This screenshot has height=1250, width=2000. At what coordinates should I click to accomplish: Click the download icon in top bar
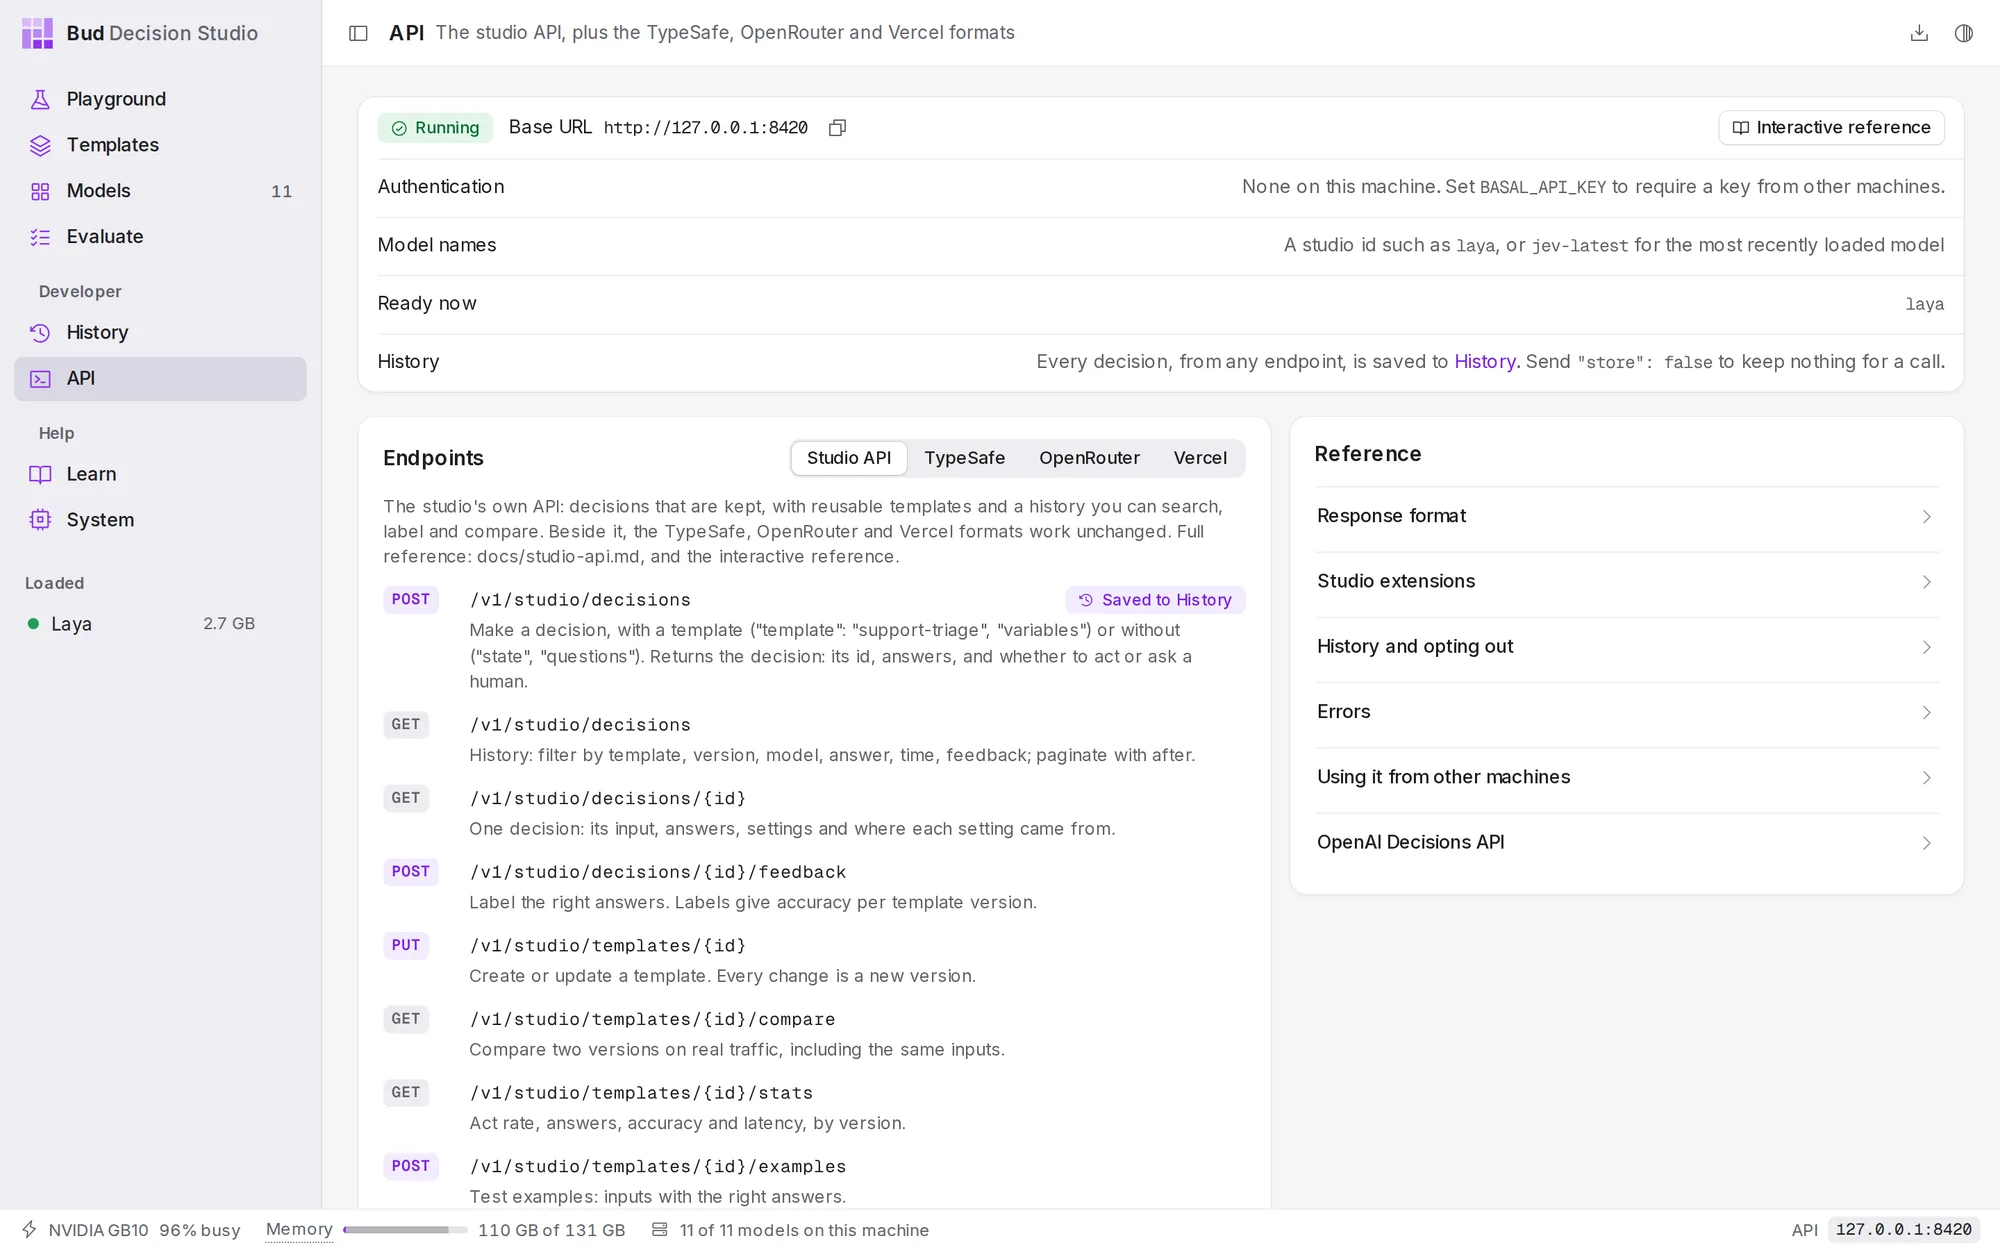pyautogui.click(x=1919, y=33)
